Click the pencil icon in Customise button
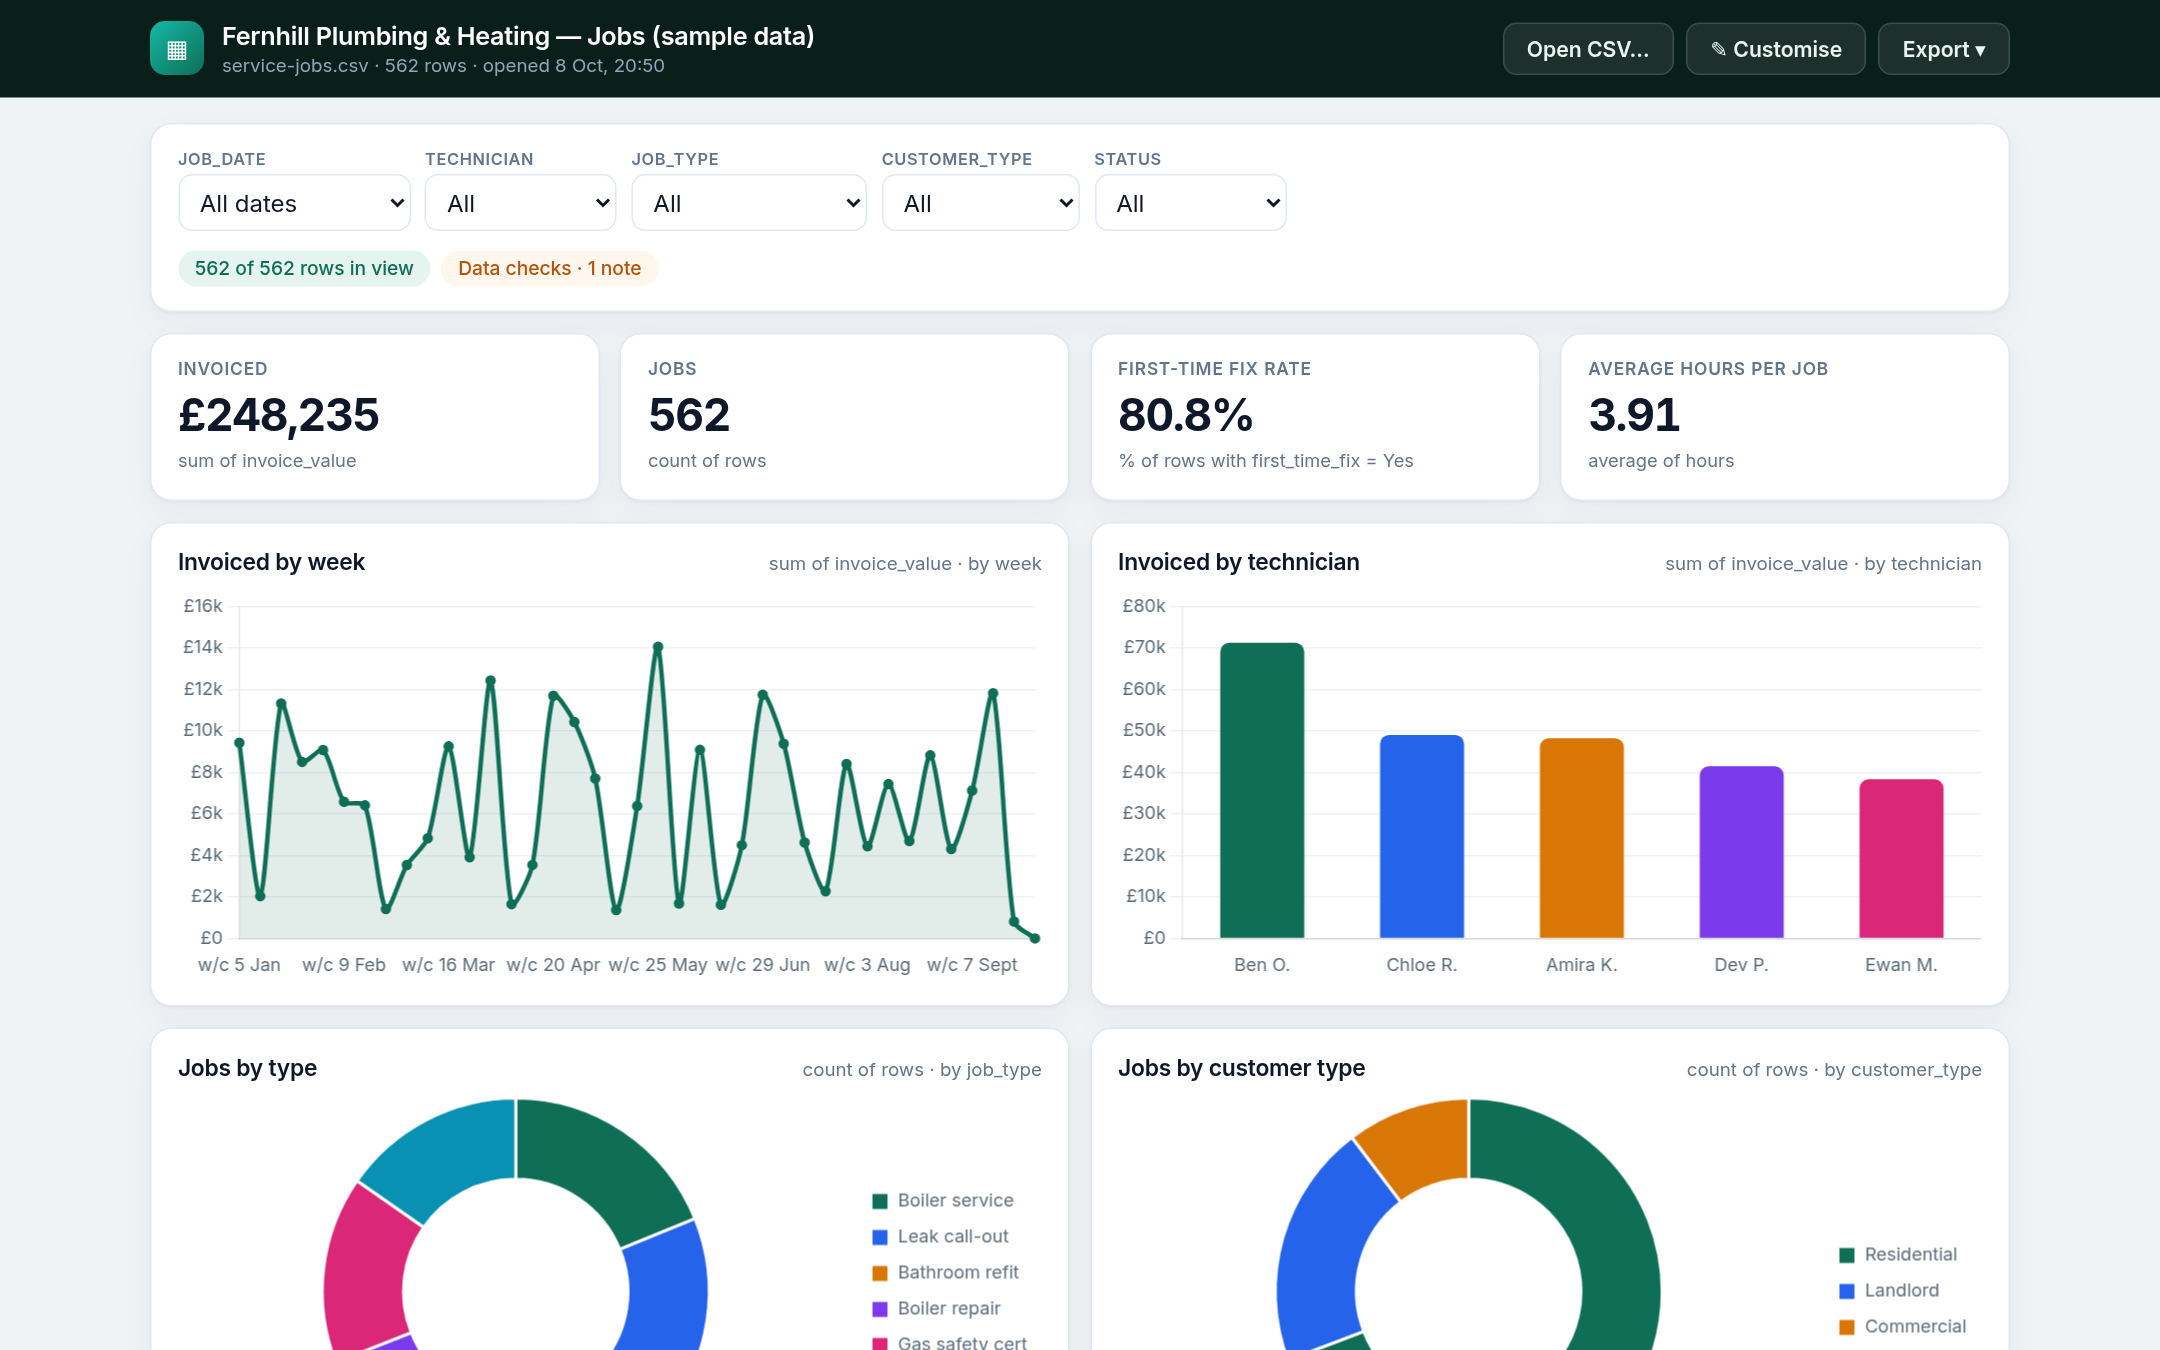Screen dimensions: 2160x1350 point(1718,49)
